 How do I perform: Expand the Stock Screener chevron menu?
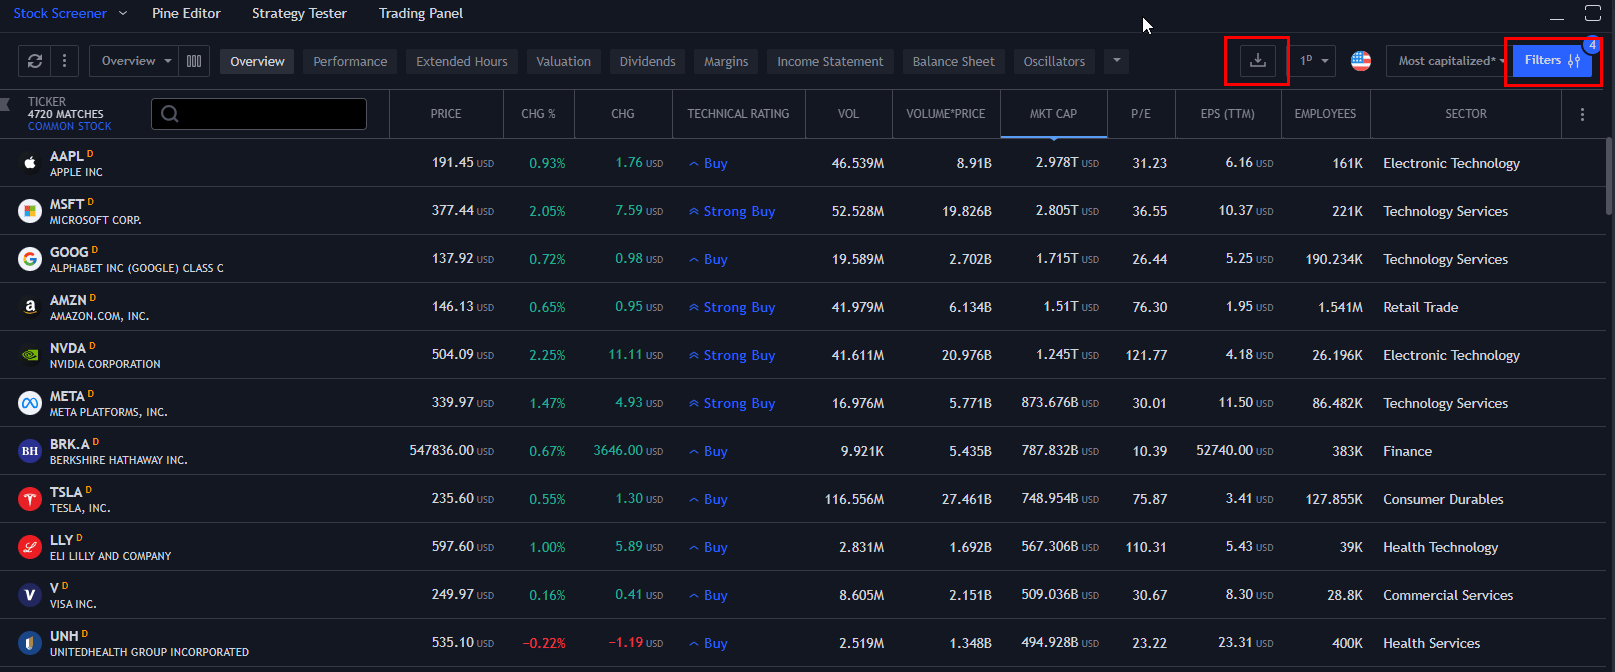tap(123, 13)
